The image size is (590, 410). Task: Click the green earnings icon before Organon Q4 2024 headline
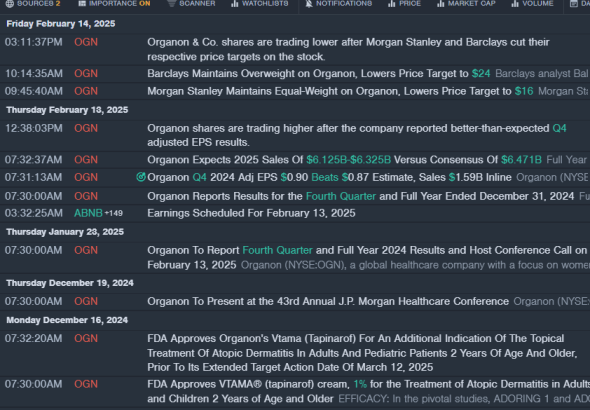click(x=141, y=177)
